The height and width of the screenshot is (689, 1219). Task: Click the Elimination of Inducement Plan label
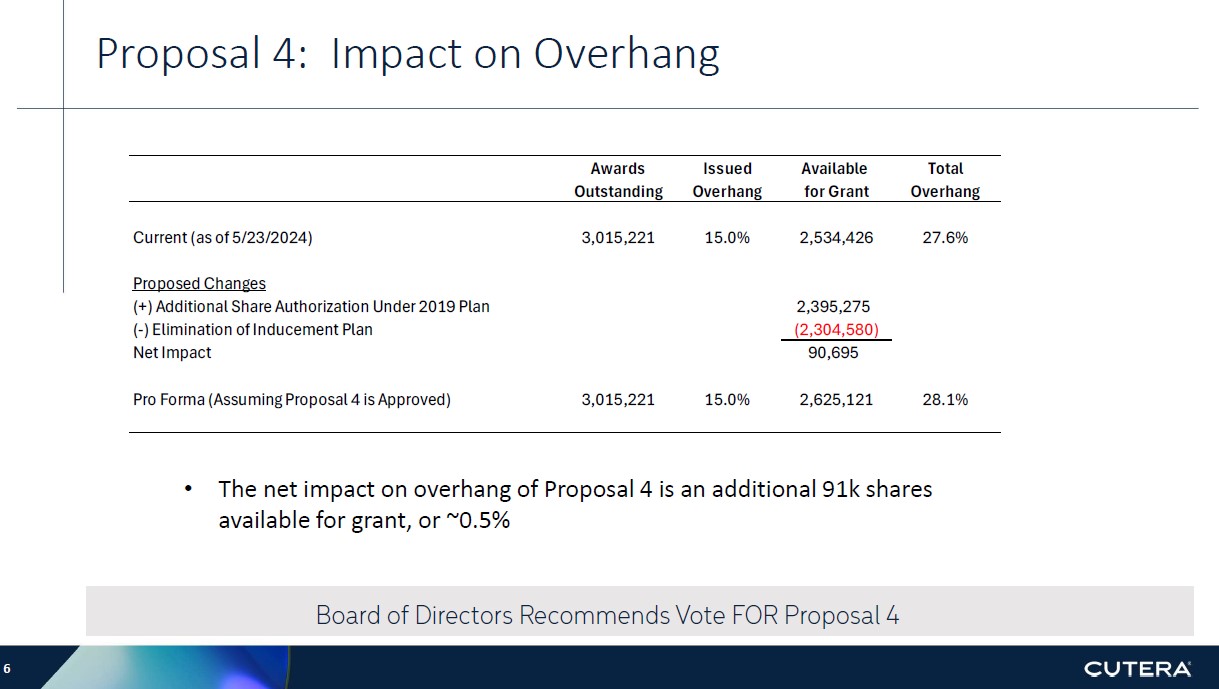click(x=252, y=329)
